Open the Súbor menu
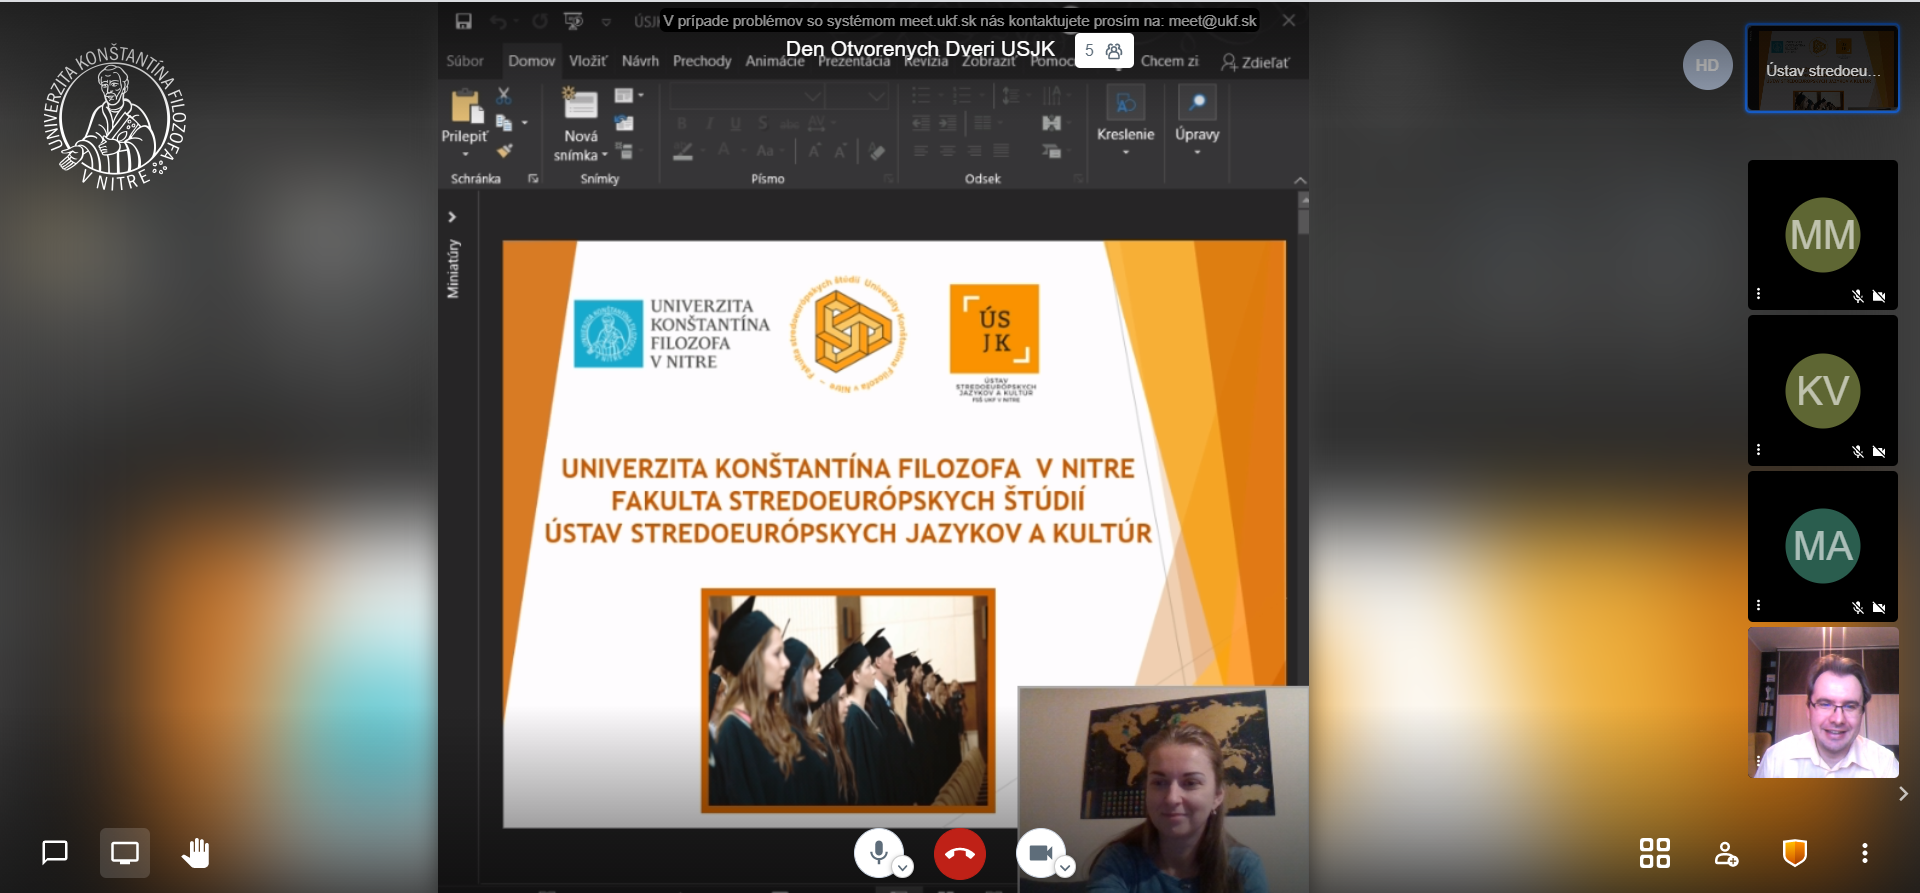The image size is (1920, 893). (x=465, y=61)
